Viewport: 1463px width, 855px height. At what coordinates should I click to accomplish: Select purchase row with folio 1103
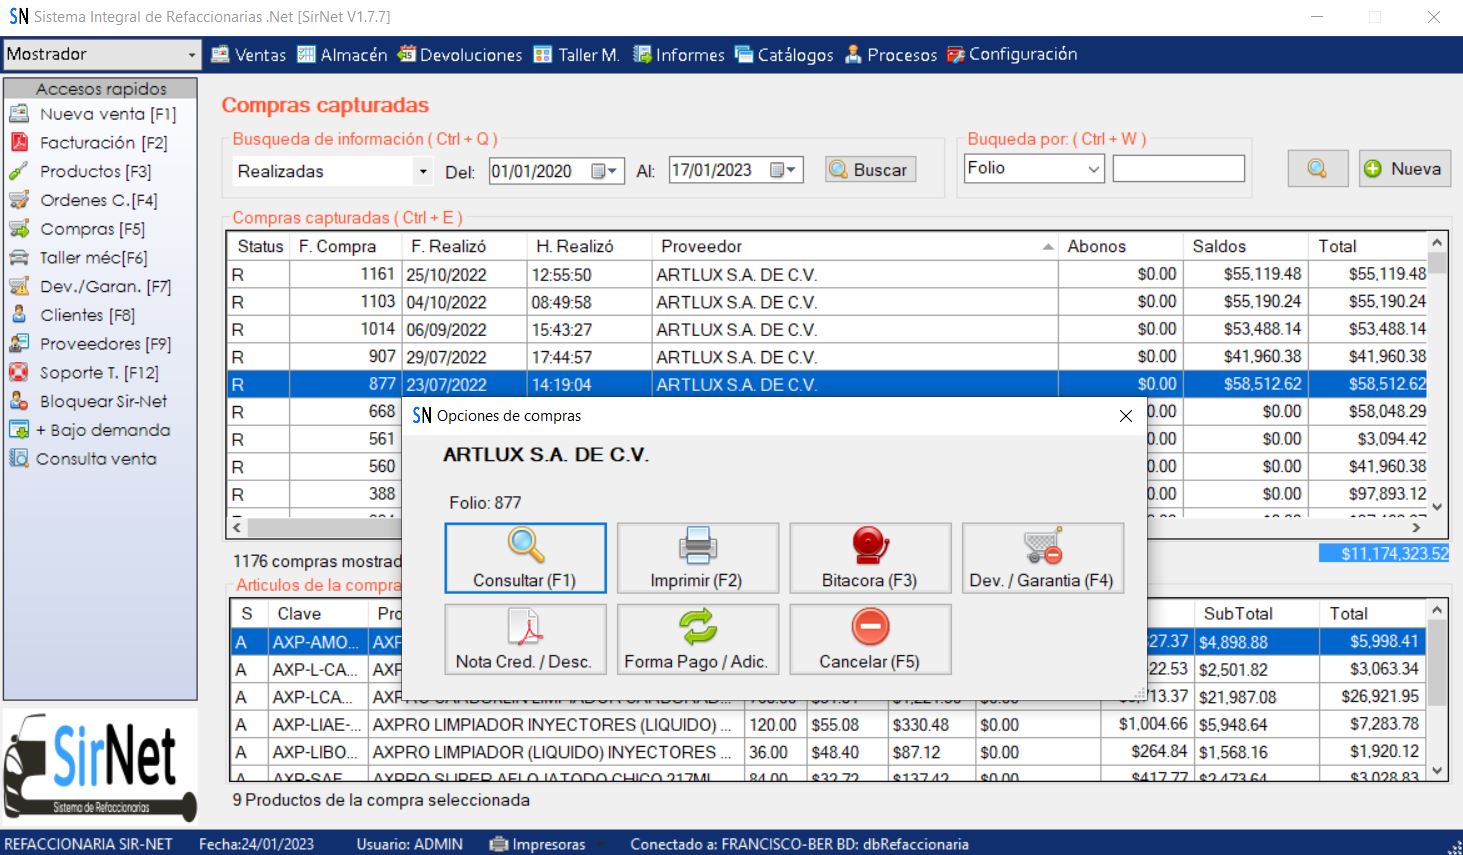click(x=828, y=302)
